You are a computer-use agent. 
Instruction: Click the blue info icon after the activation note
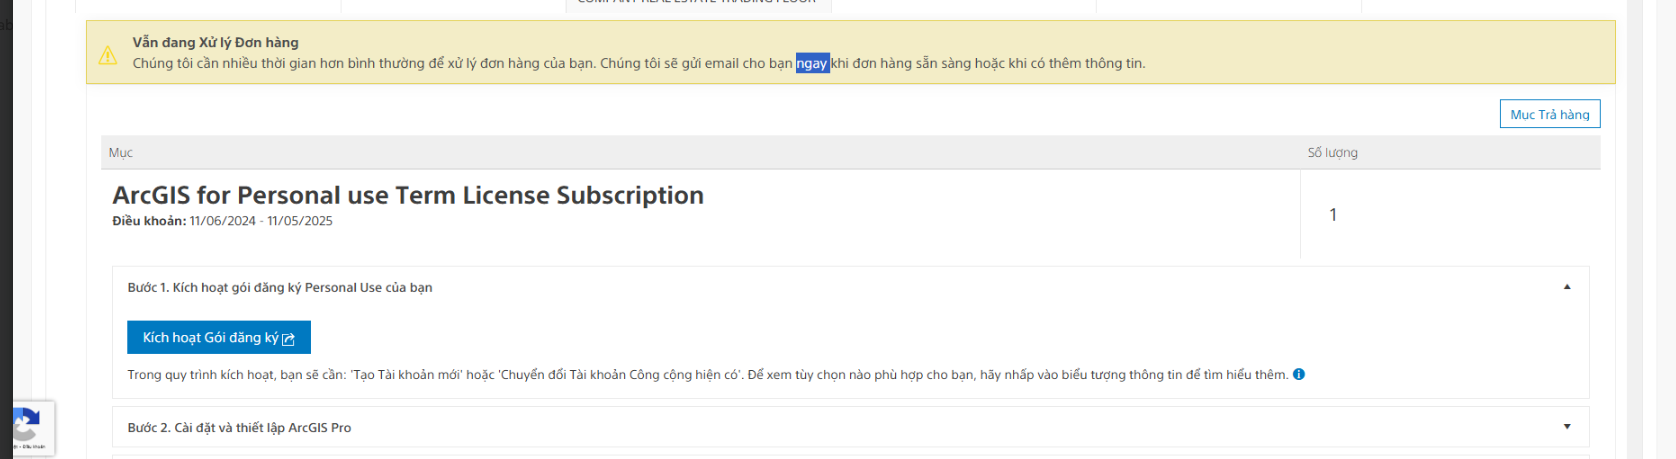1299,374
